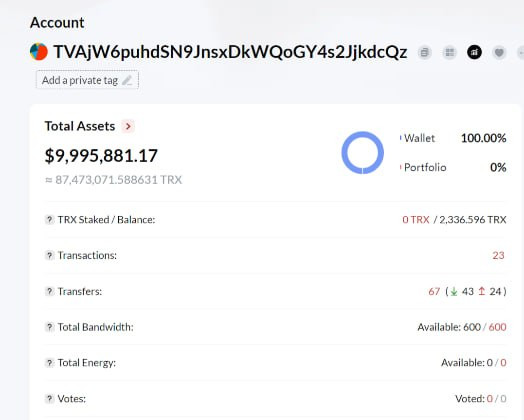Image resolution: width=524 pixels, height=420 pixels.
Task: Add a private tag to the account
Action: pyautogui.click(x=87, y=80)
